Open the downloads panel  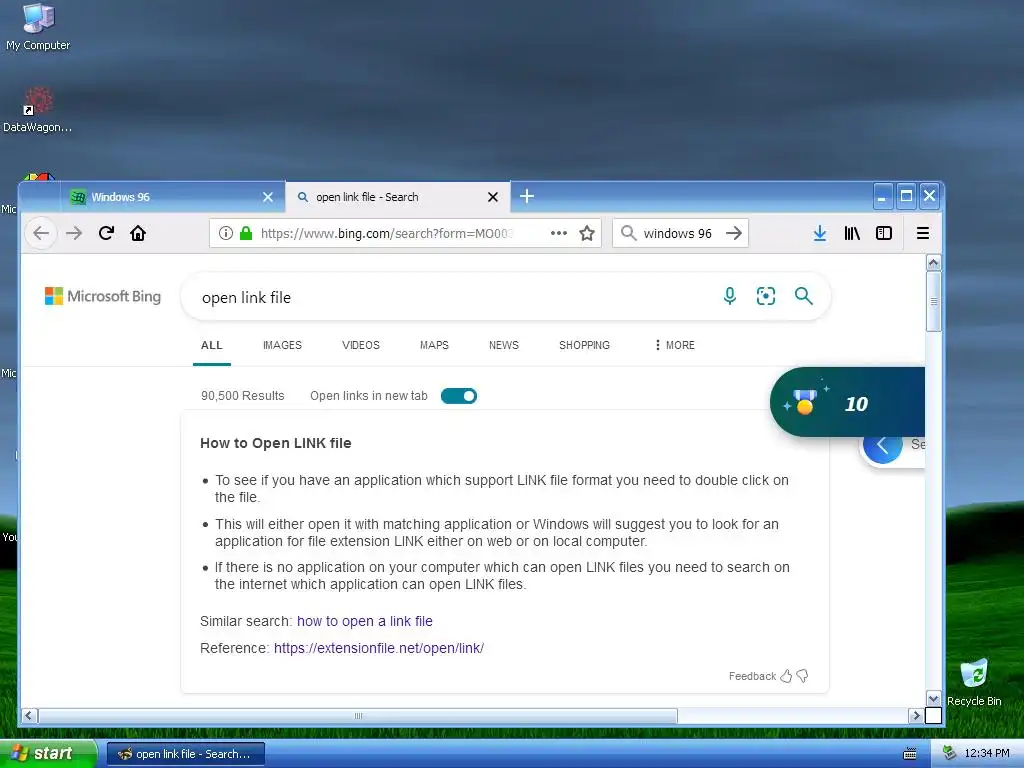[820, 233]
